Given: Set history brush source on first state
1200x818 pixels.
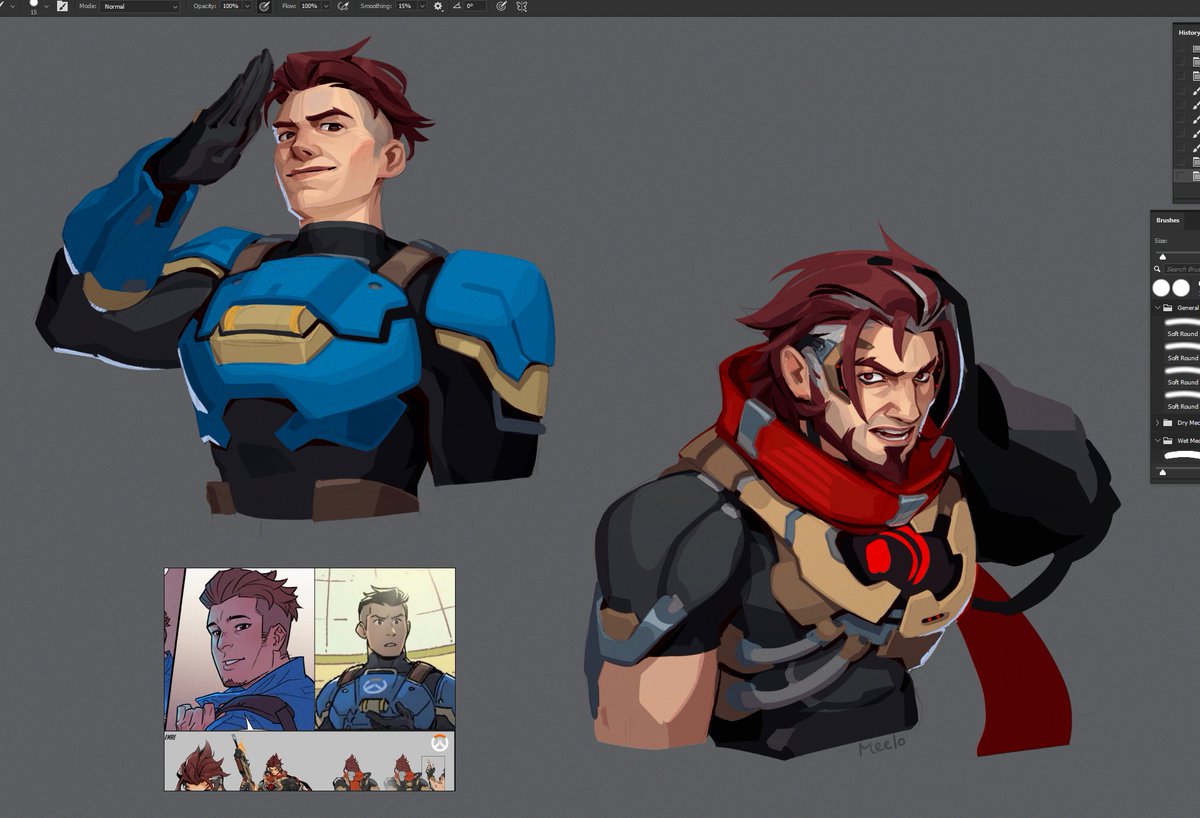Looking at the screenshot, I should click(1181, 48).
